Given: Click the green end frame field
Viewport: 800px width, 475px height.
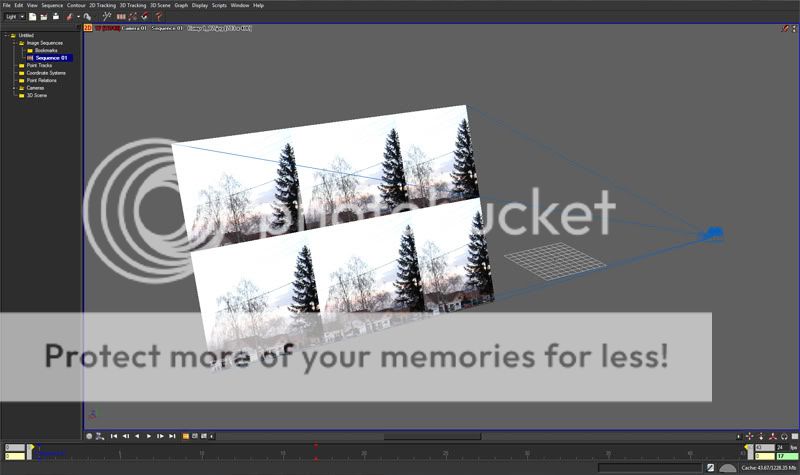Looking at the screenshot, I should [779, 456].
